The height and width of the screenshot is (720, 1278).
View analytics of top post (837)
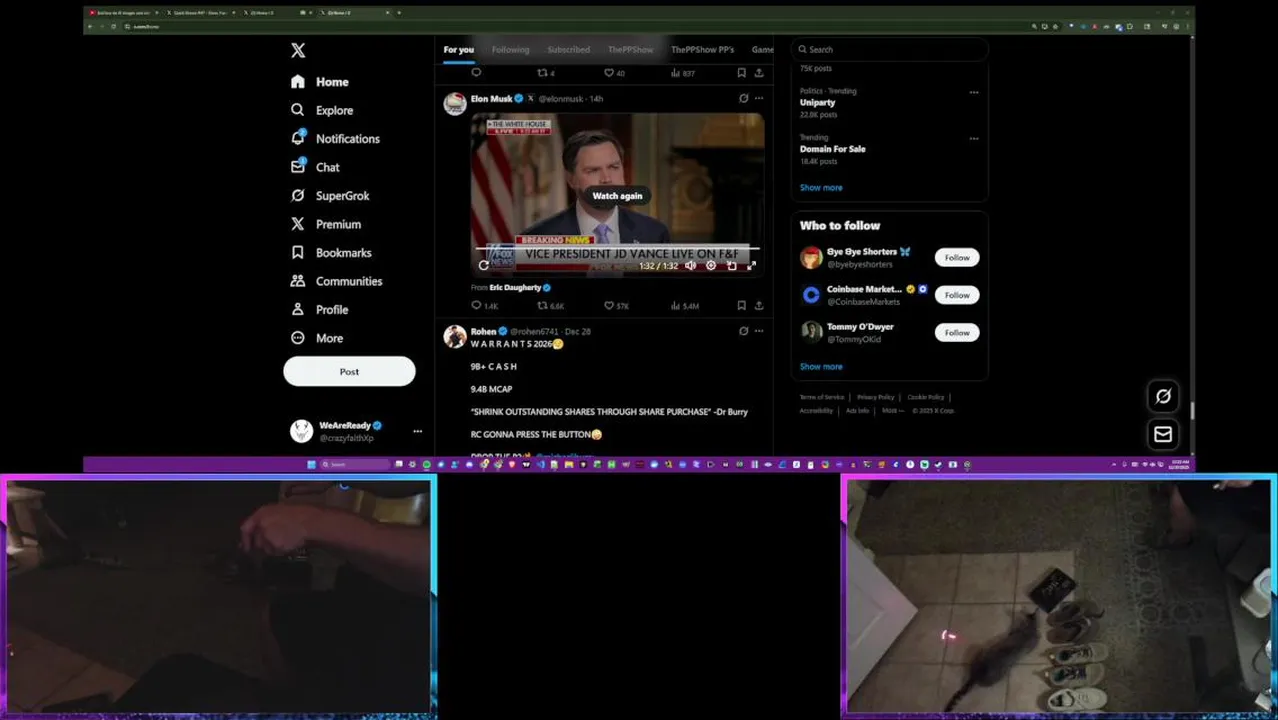pyautogui.click(x=682, y=73)
